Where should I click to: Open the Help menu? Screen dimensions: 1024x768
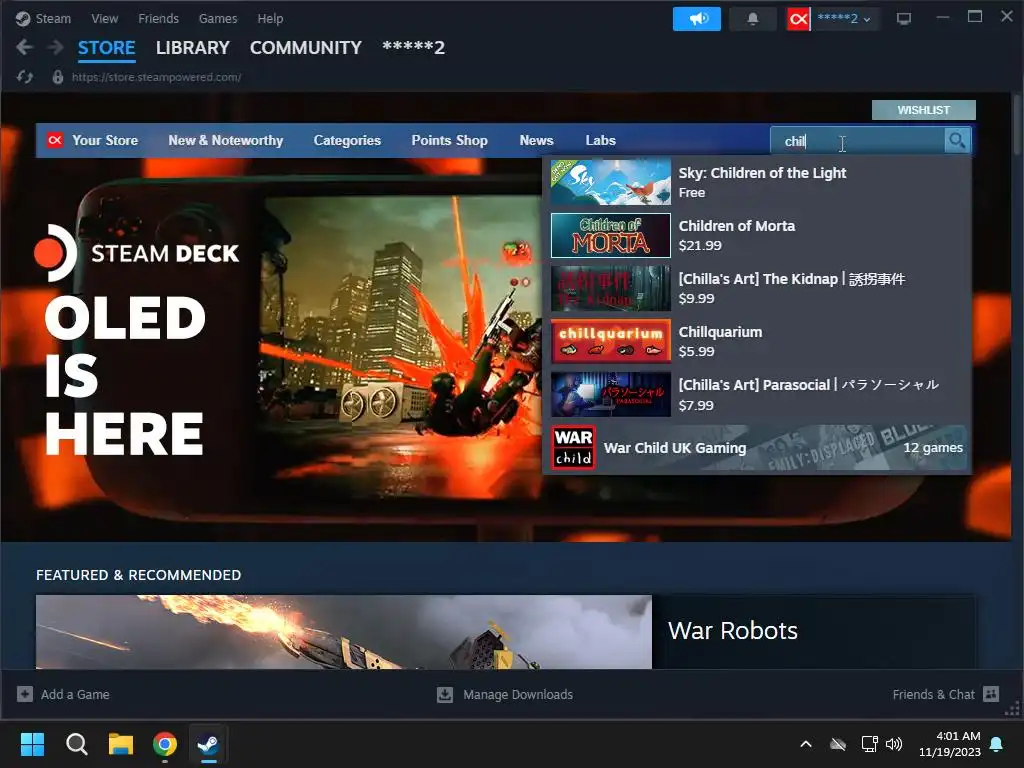coord(270,18)
